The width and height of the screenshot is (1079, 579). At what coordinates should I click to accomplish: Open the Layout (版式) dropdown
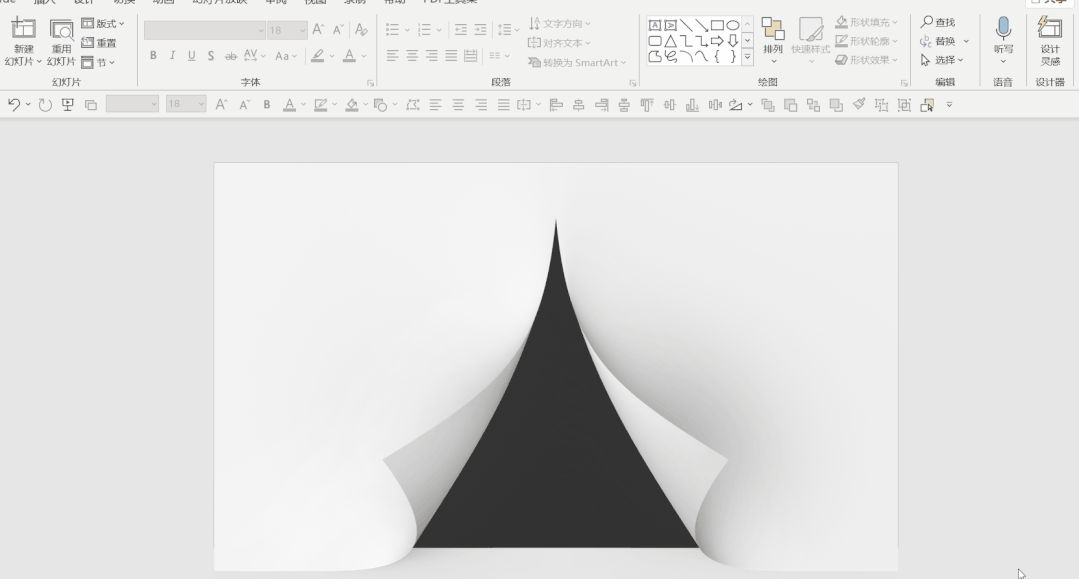(103, 23)
